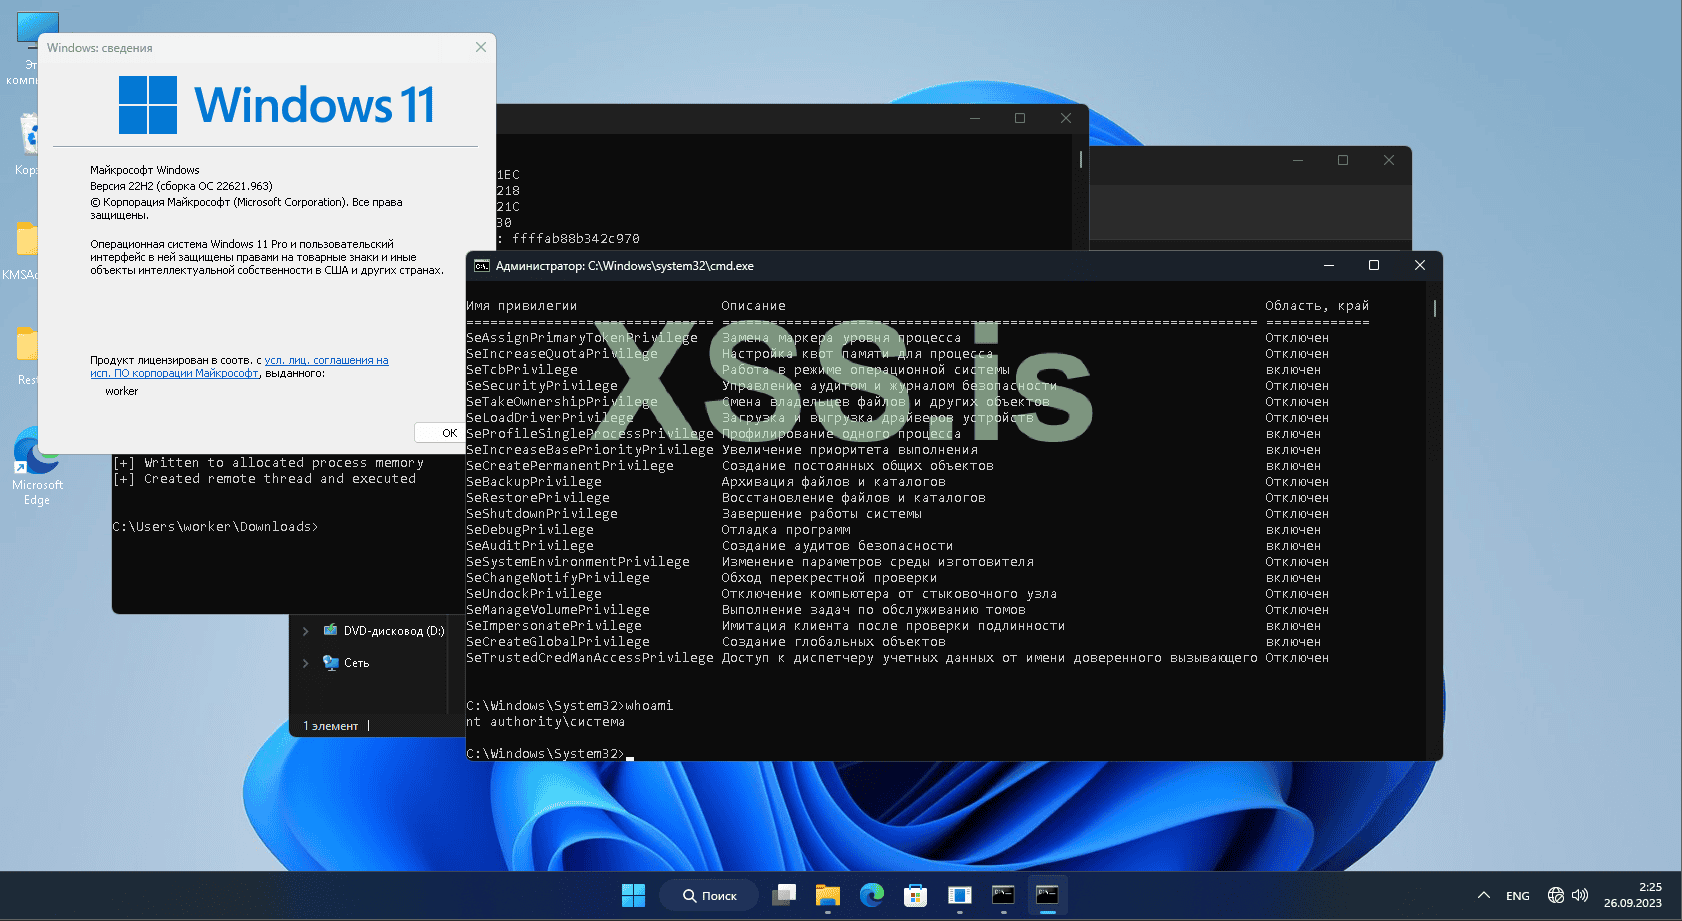Open the Microsoft license terms link
1682x921 pixels.
click(x=326, y=360)
